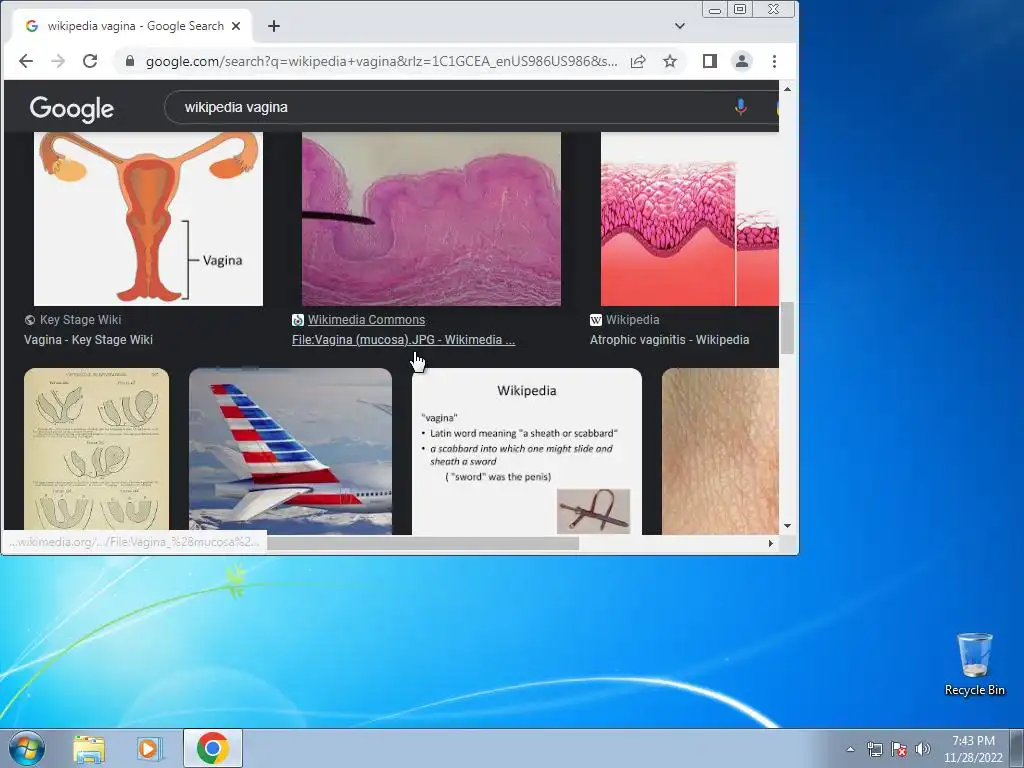Expand the tab search dropdown arrow
The height and width of the screenshot is (768, 1024).
(680, 26)
